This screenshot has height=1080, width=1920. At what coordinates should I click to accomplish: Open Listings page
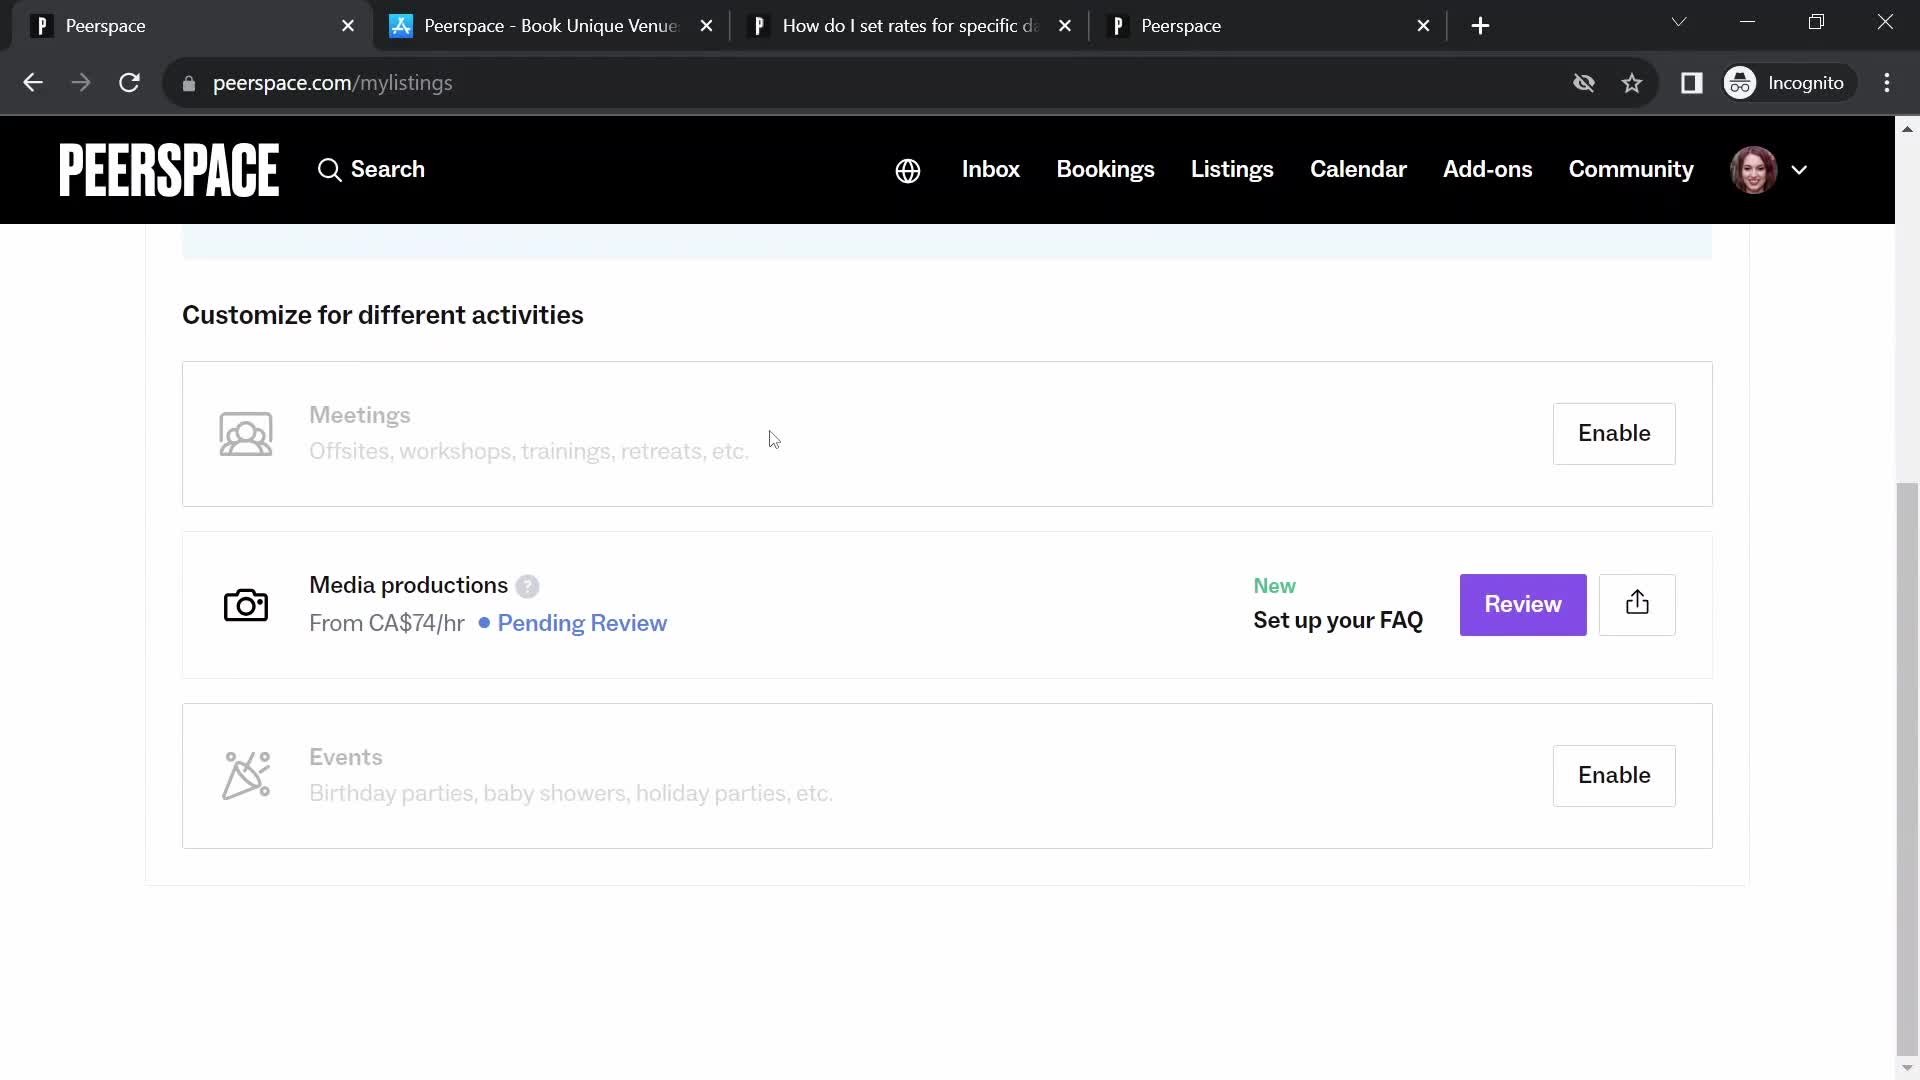[x=1232, y=170]
